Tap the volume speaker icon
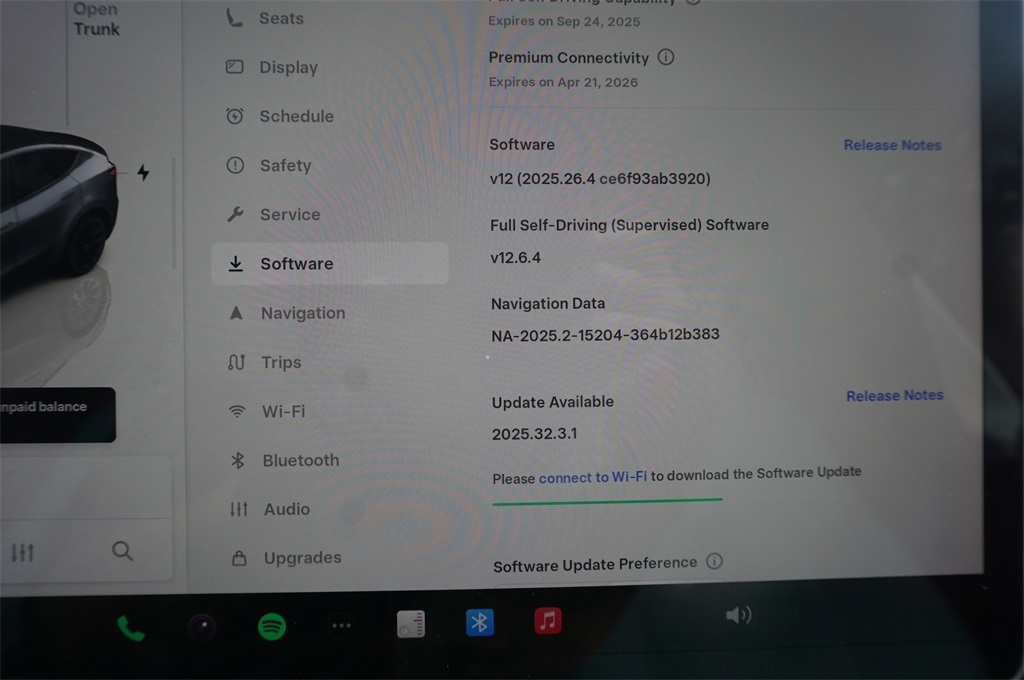 click(x=739, y=615)
